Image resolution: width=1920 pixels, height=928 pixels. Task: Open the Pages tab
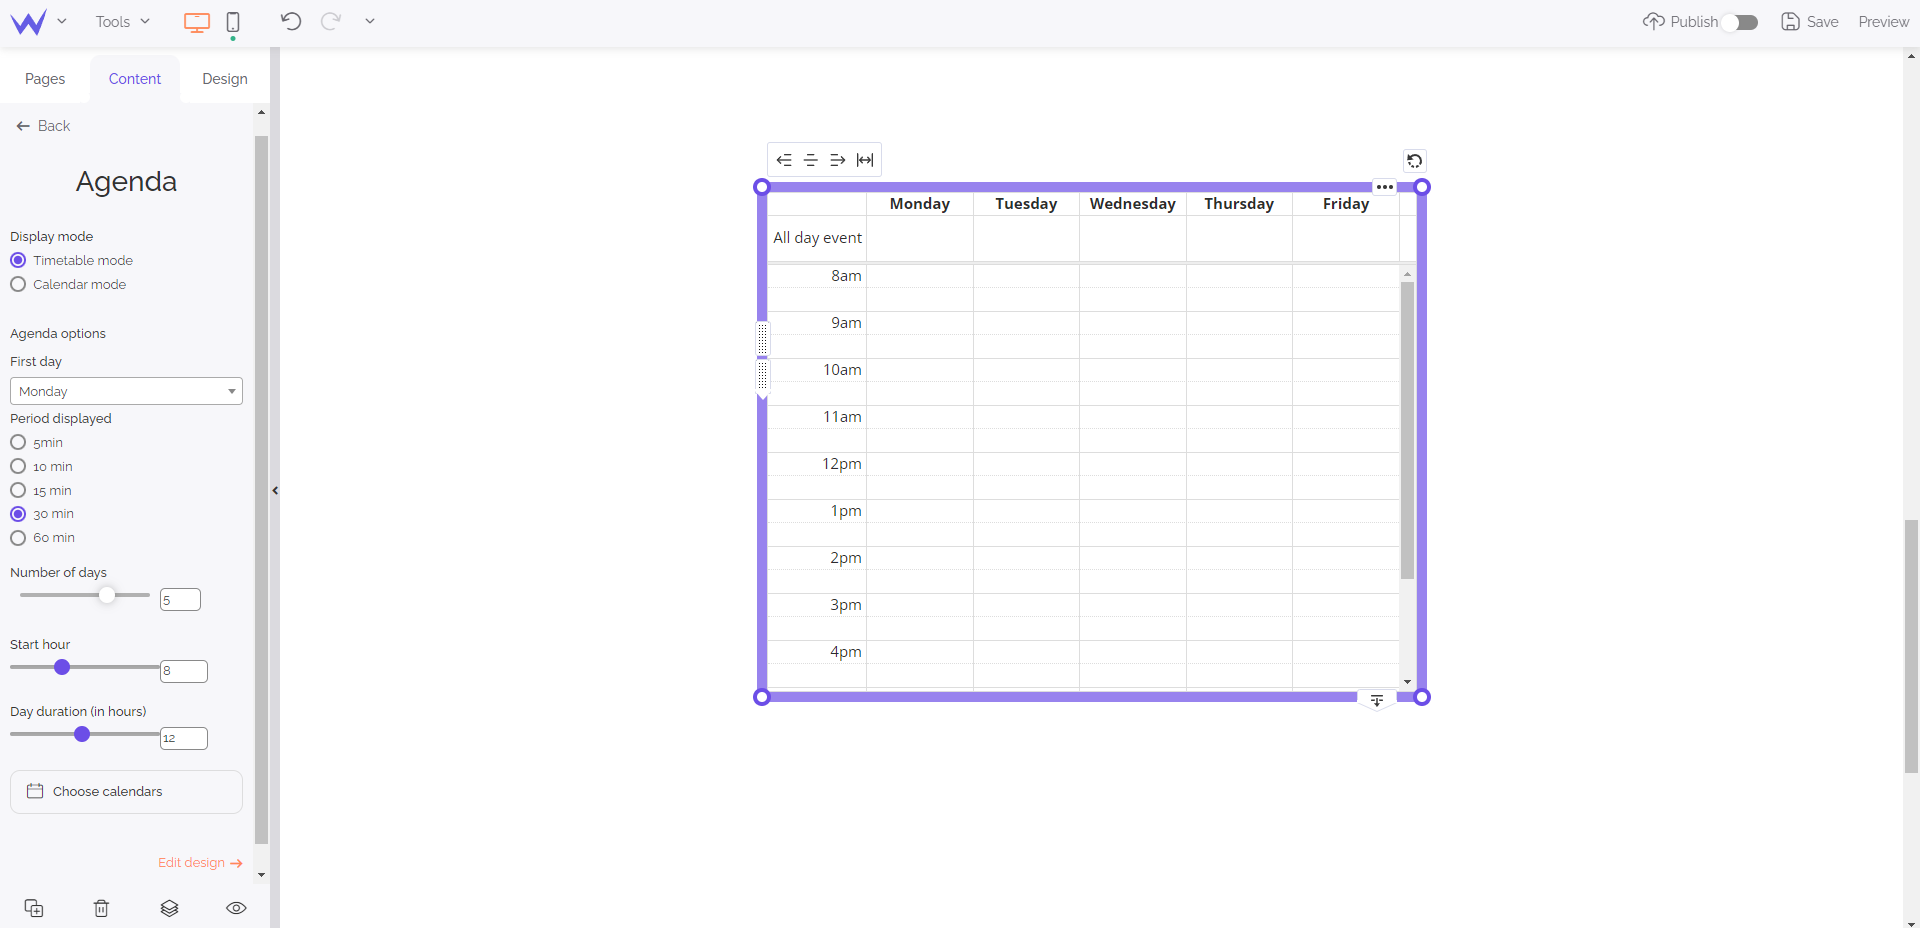[x=45, y=79]
